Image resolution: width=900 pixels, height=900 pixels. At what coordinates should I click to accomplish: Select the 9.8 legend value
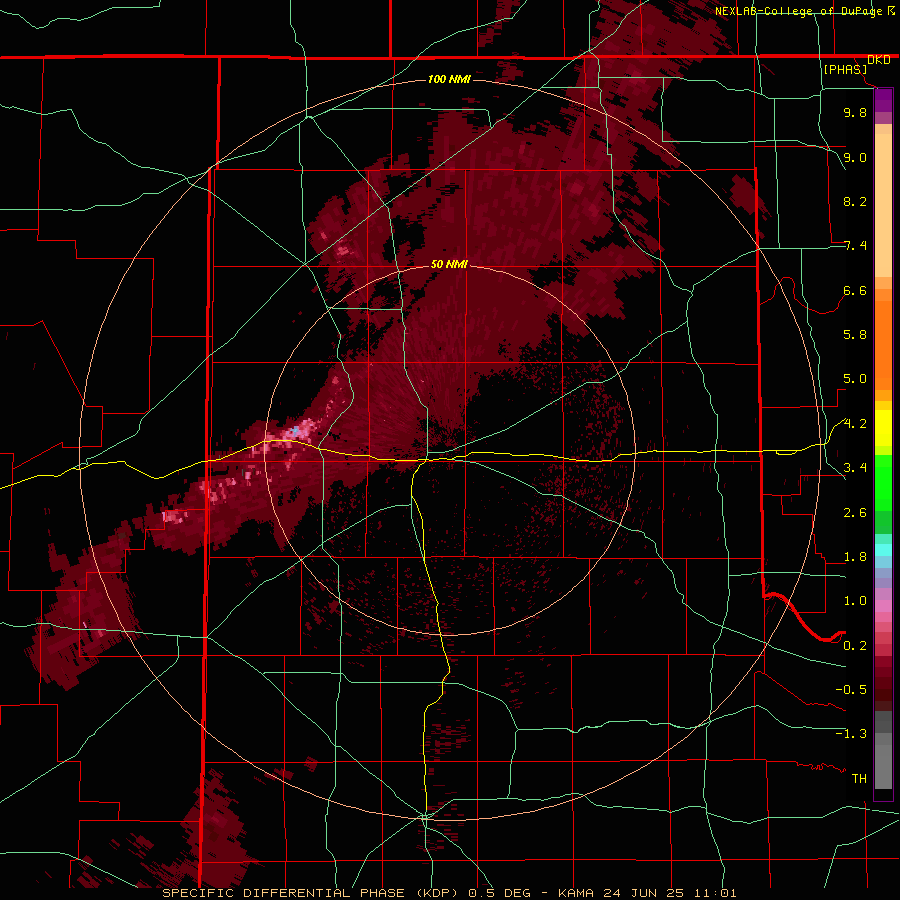855,112
